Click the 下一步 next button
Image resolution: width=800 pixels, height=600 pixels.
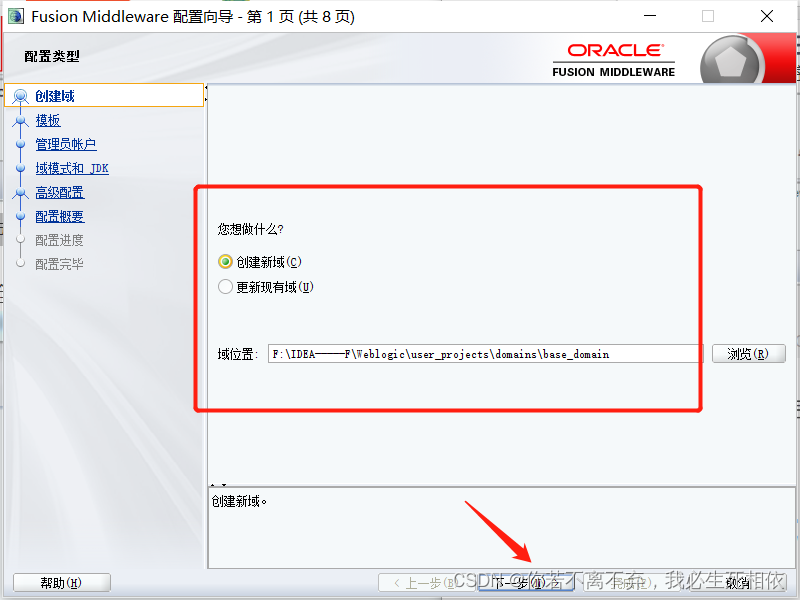coord(526,583)
